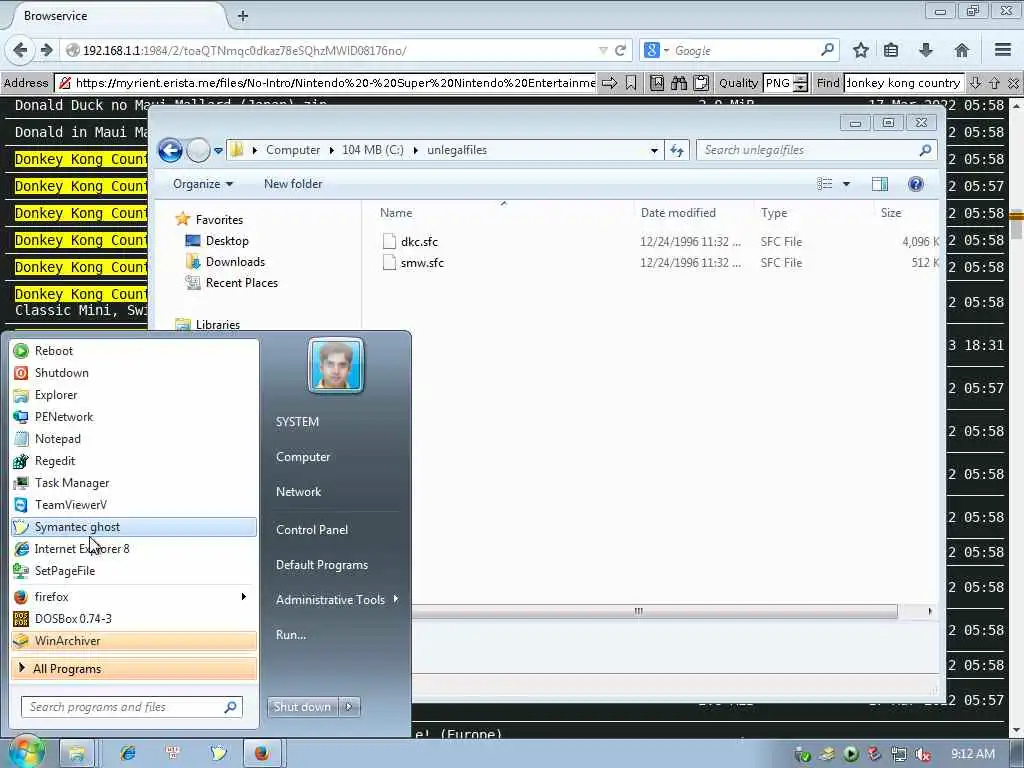This screenshot has width=1024, height=768.
Task: Click the muted volume tray icon
Action: coord(922,754)
